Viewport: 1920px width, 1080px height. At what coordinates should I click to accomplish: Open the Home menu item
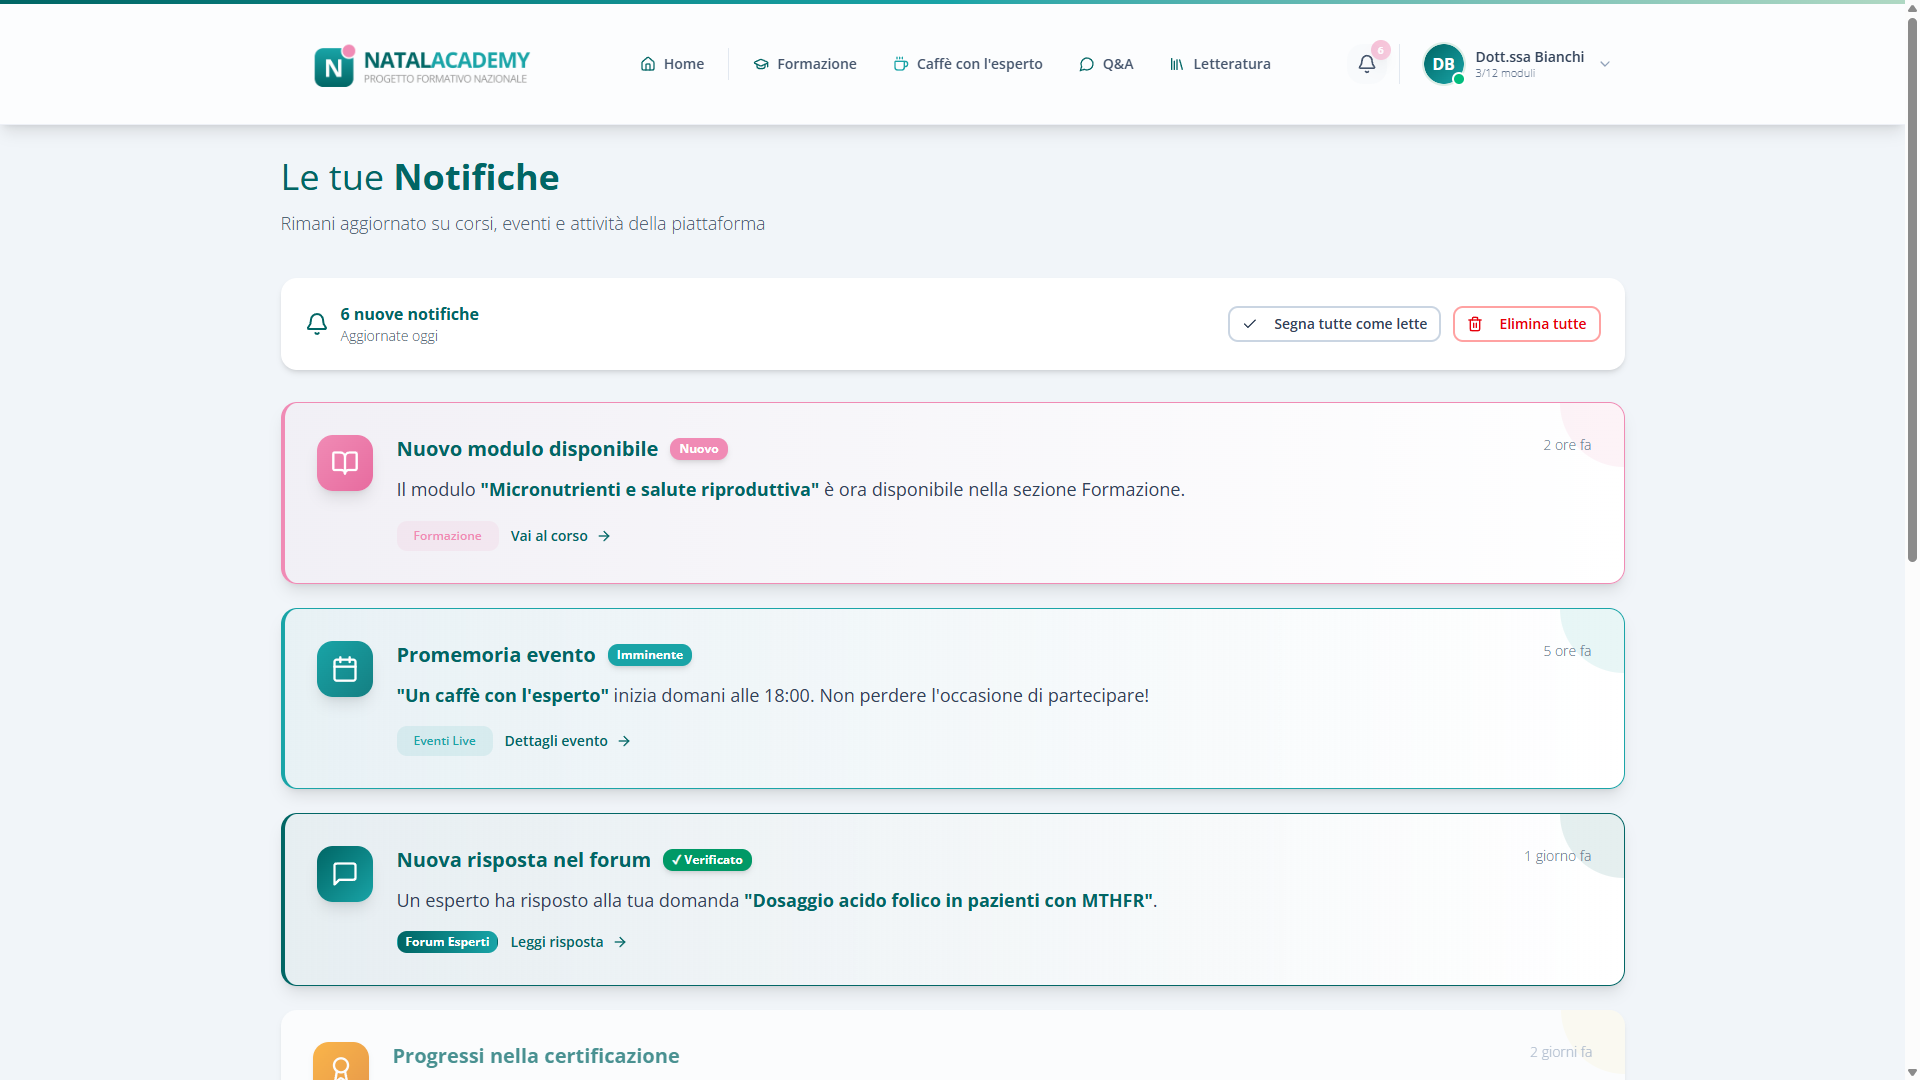click(672, 64)
